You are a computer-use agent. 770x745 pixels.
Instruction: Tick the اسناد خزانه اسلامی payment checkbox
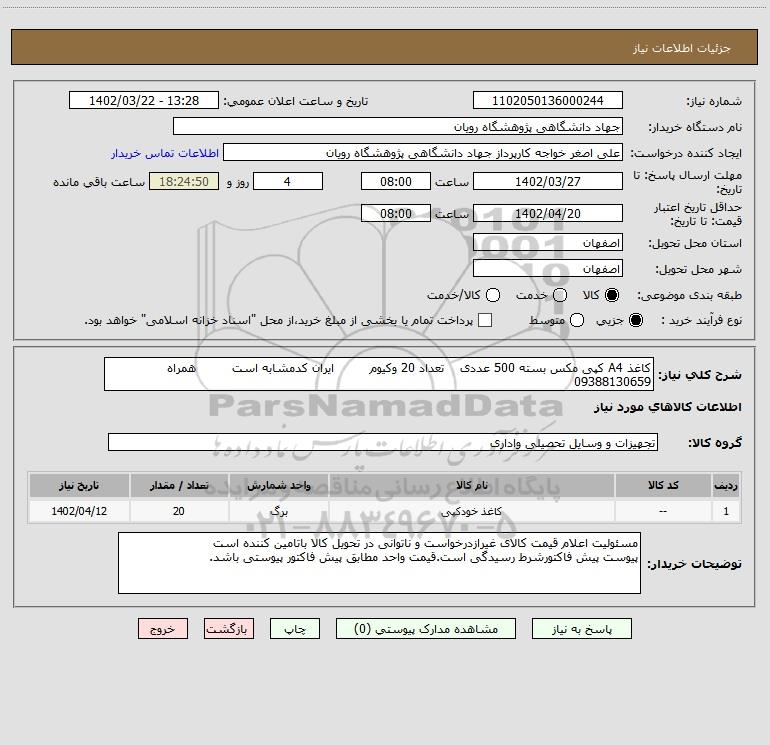485,320
